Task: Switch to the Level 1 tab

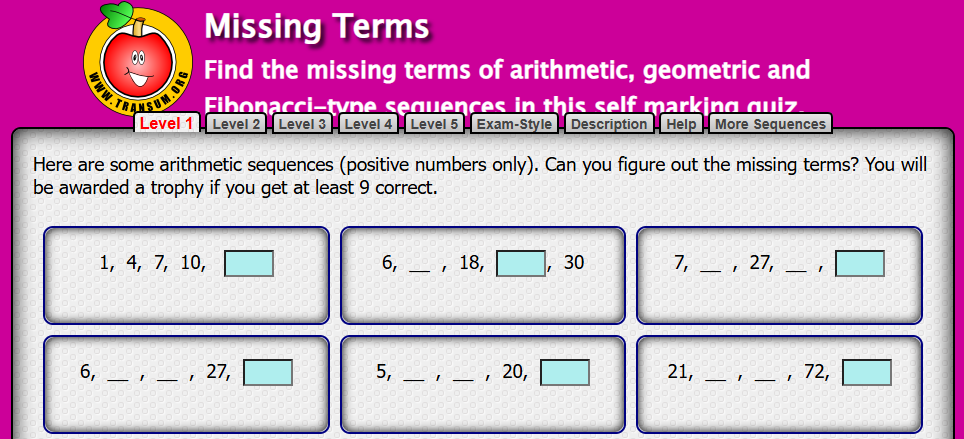Action: (167, 123)
